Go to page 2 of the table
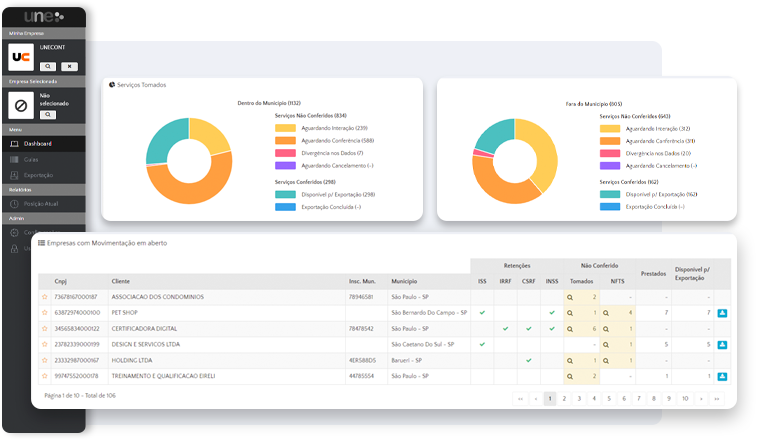Viewport: 760px width, 441px height. point(566,398)
